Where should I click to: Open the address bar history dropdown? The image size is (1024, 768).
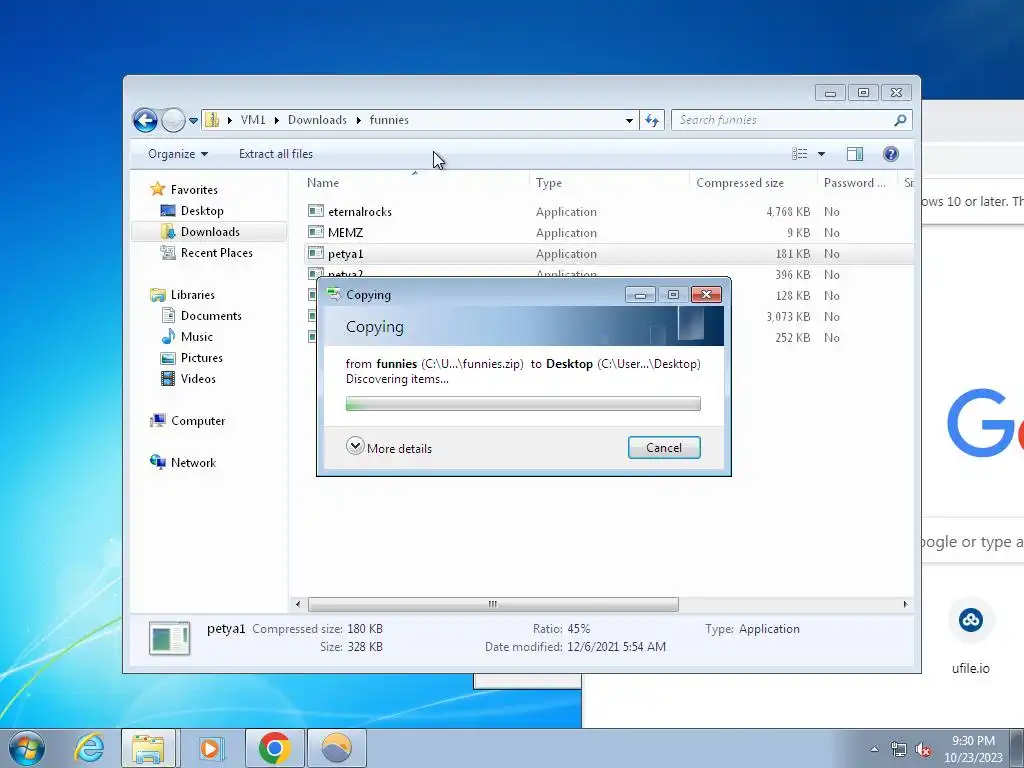point(629,120)
